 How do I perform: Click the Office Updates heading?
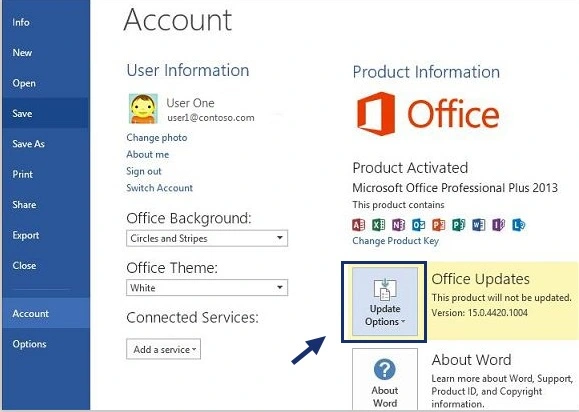click(x=480, y=279)
